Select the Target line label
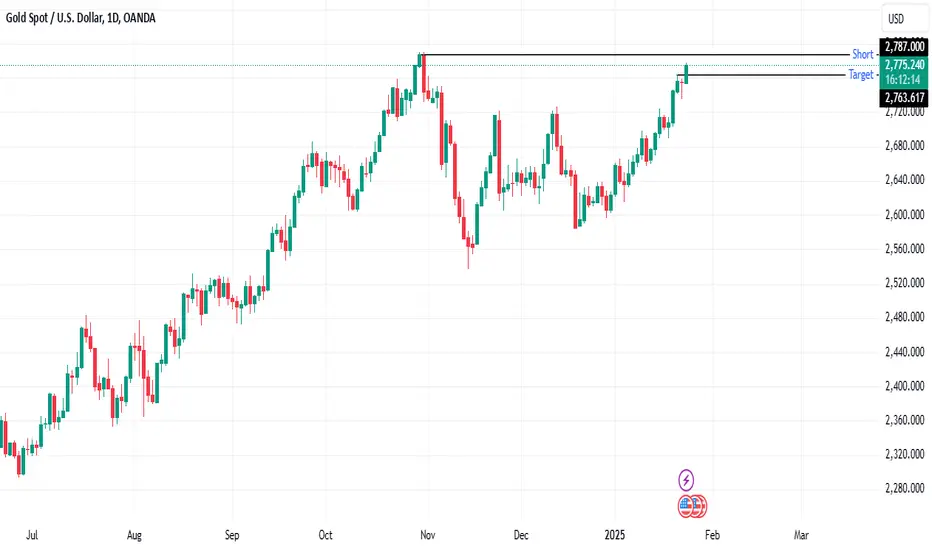 (861, 75)
